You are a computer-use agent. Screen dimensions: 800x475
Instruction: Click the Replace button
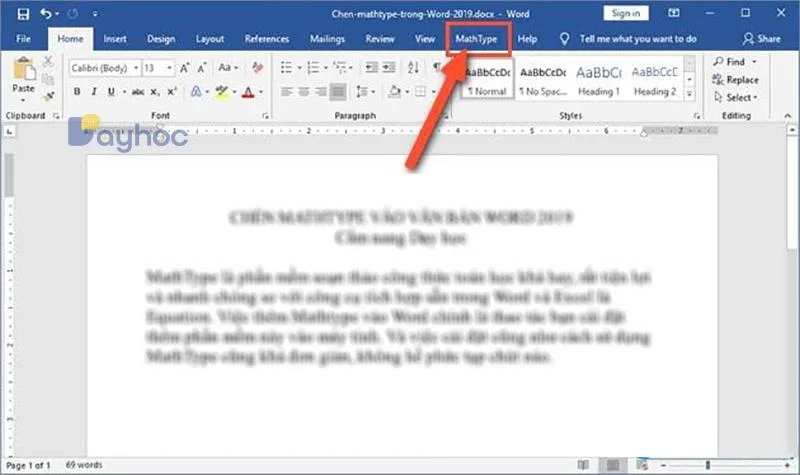pos(735,80)
